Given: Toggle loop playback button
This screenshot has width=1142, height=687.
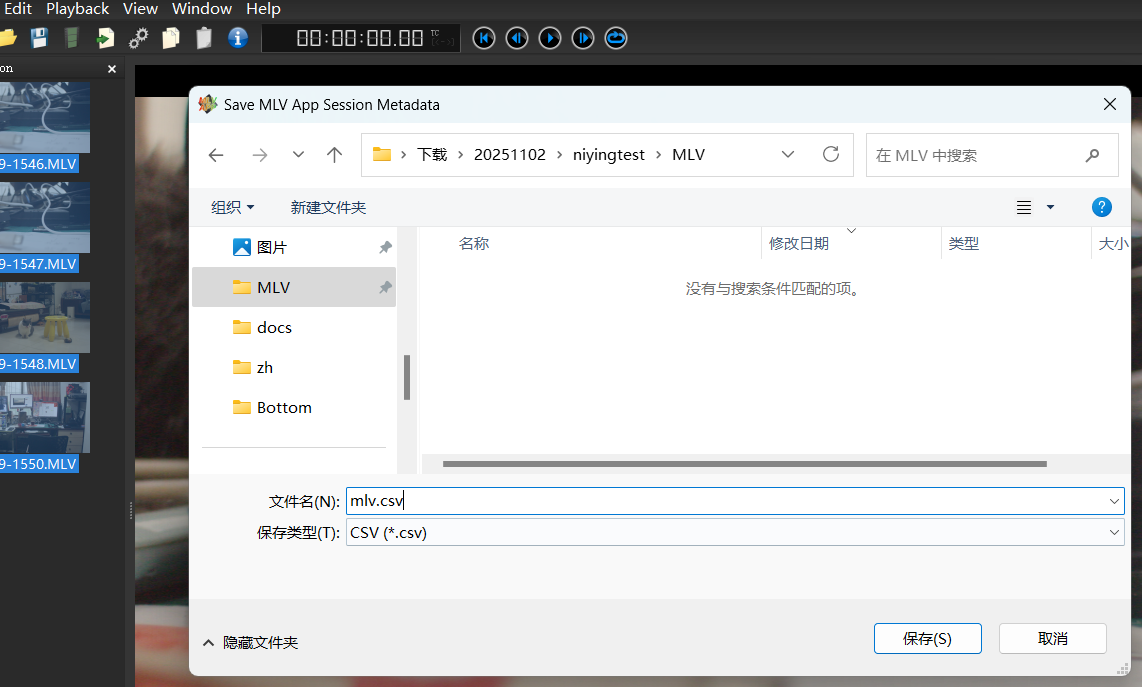Looking at the screenshot, I should pyautogui.click(x=616, y=38).
